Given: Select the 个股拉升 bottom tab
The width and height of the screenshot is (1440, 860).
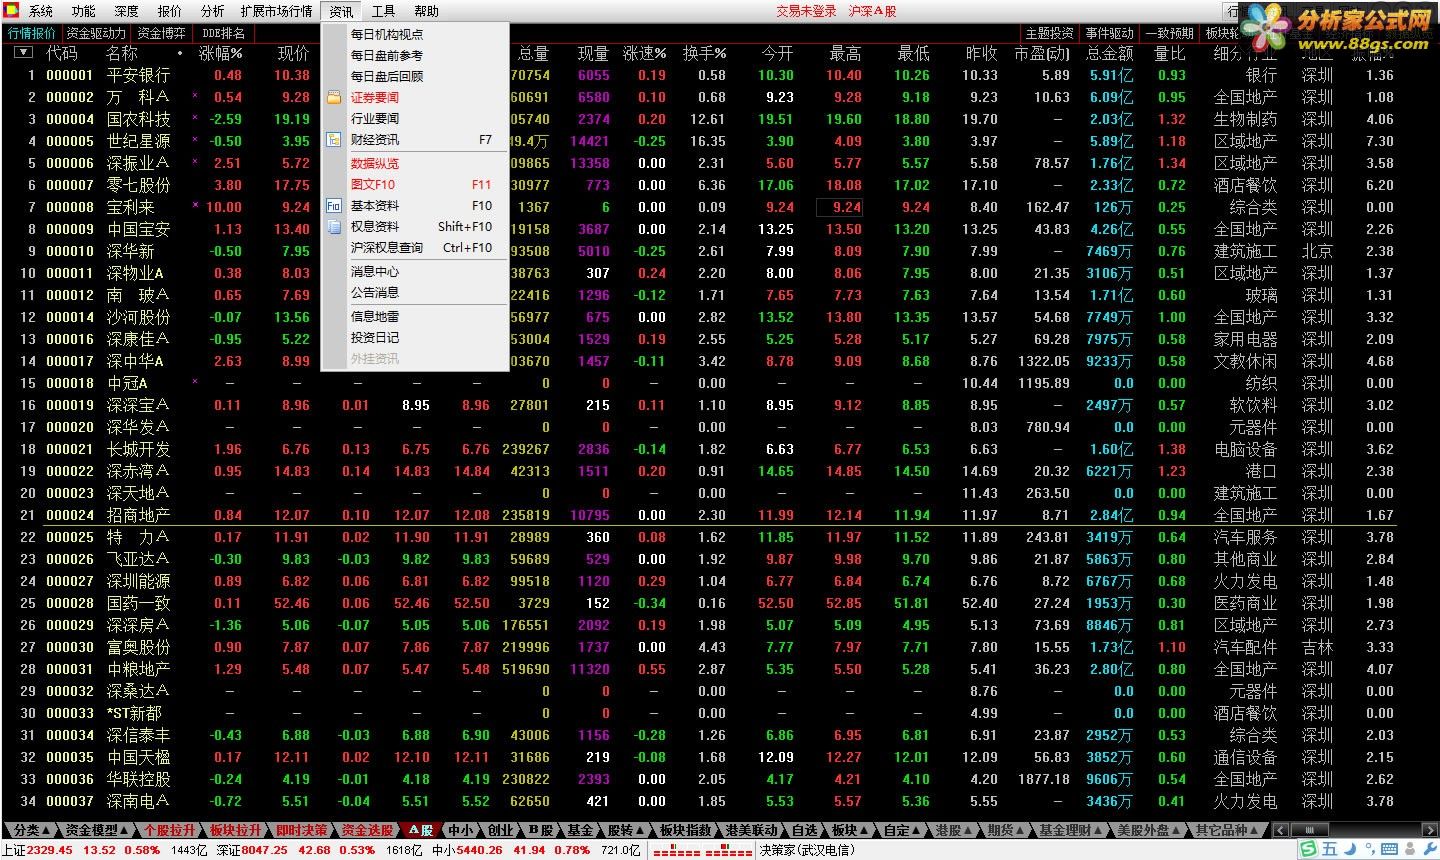Looking at the screenshot, I should tap(170, 830).
